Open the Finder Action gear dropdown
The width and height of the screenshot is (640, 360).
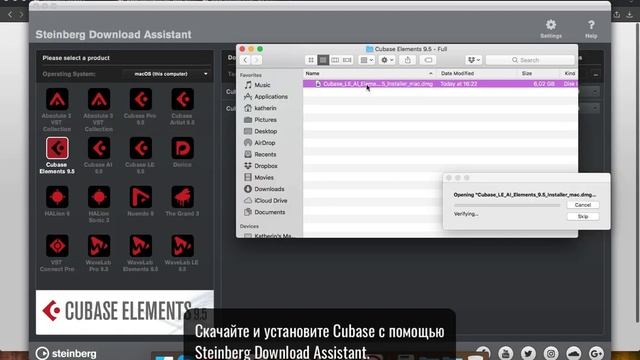point(387,60)
